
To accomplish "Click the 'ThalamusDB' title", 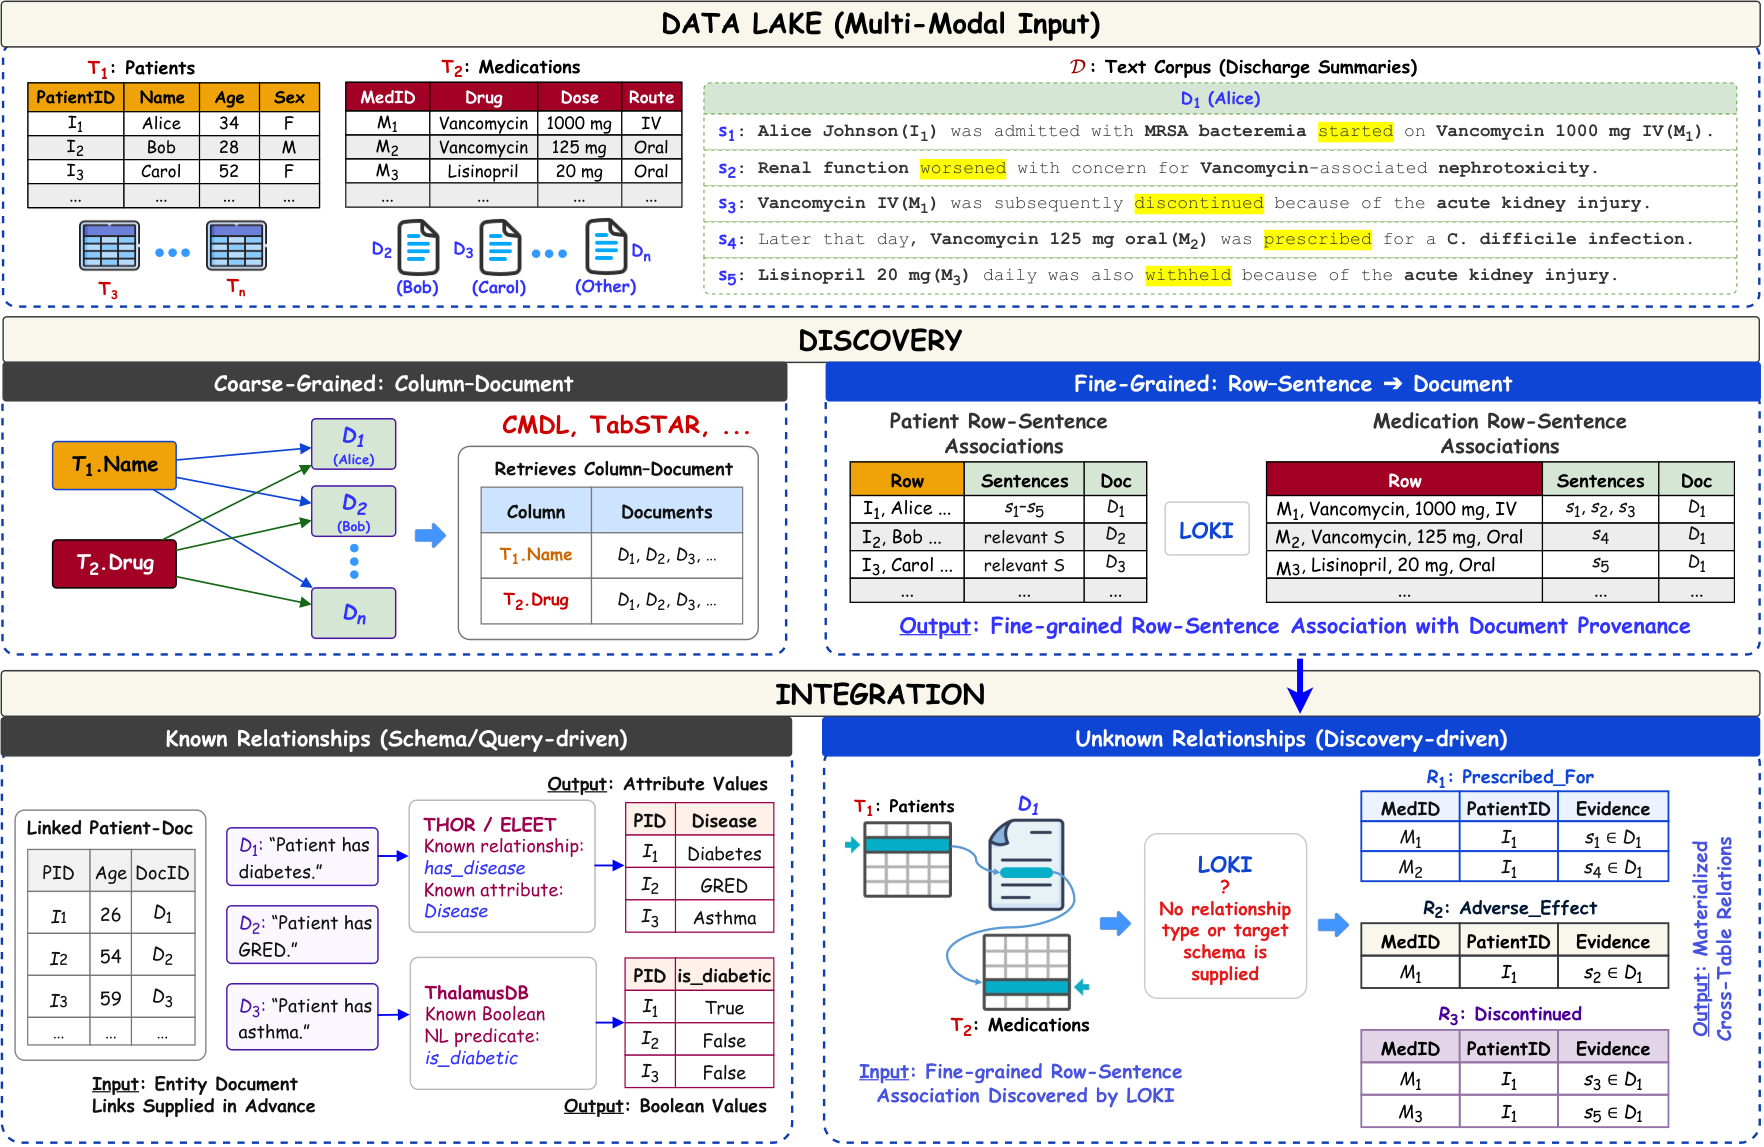I will pyautogui.click(x=476, y=992).
